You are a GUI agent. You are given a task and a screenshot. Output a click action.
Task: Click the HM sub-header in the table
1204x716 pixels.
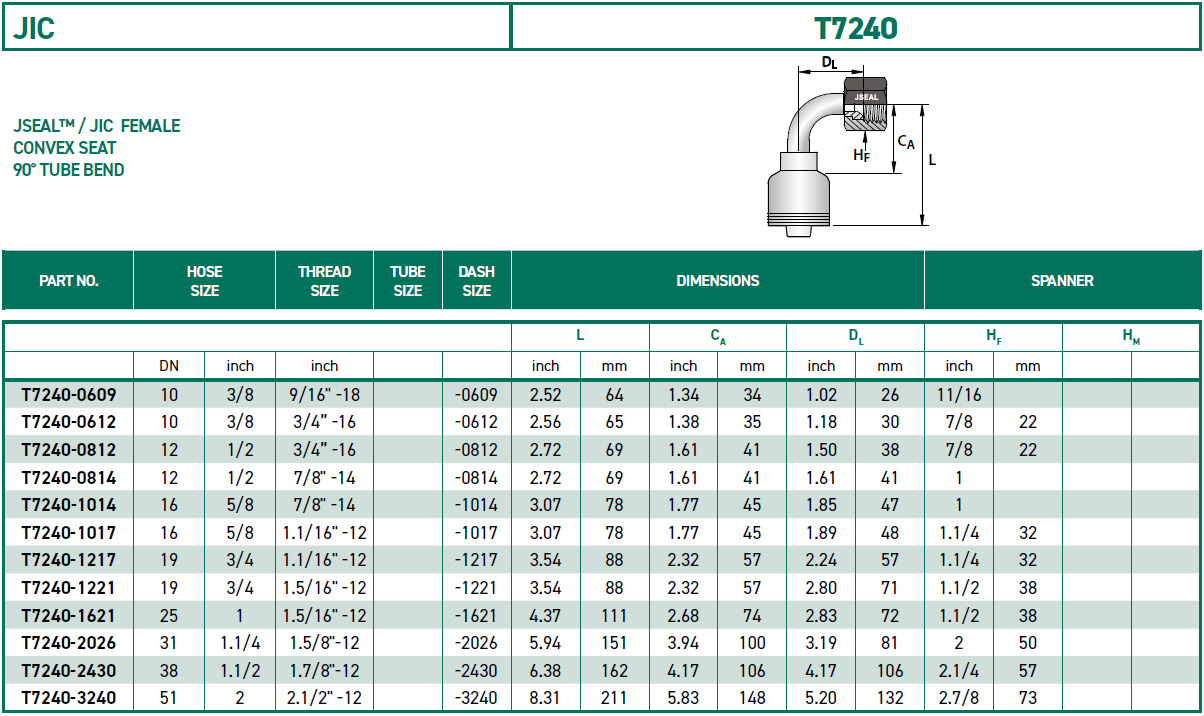click(x=1131, y=338)
